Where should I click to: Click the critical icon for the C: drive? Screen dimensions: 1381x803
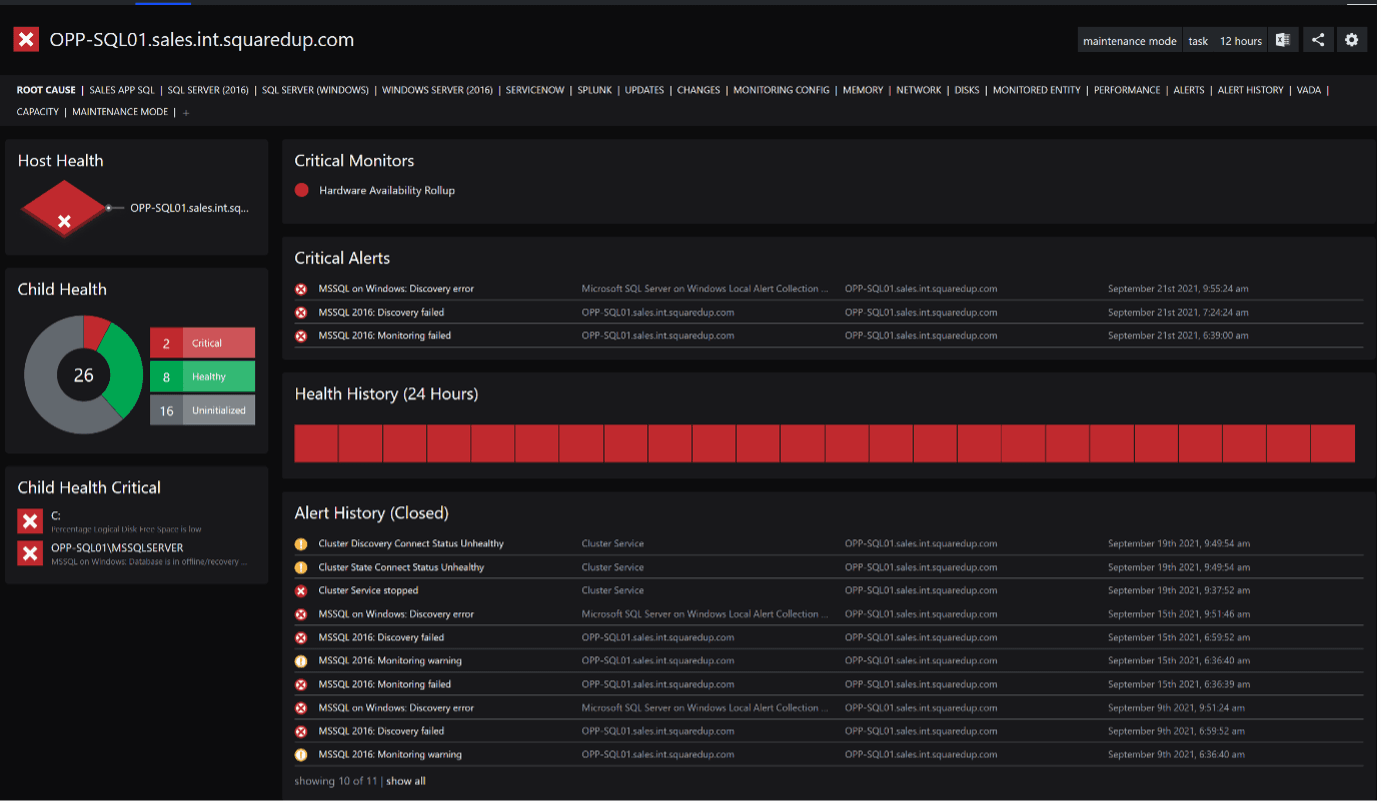30,521
